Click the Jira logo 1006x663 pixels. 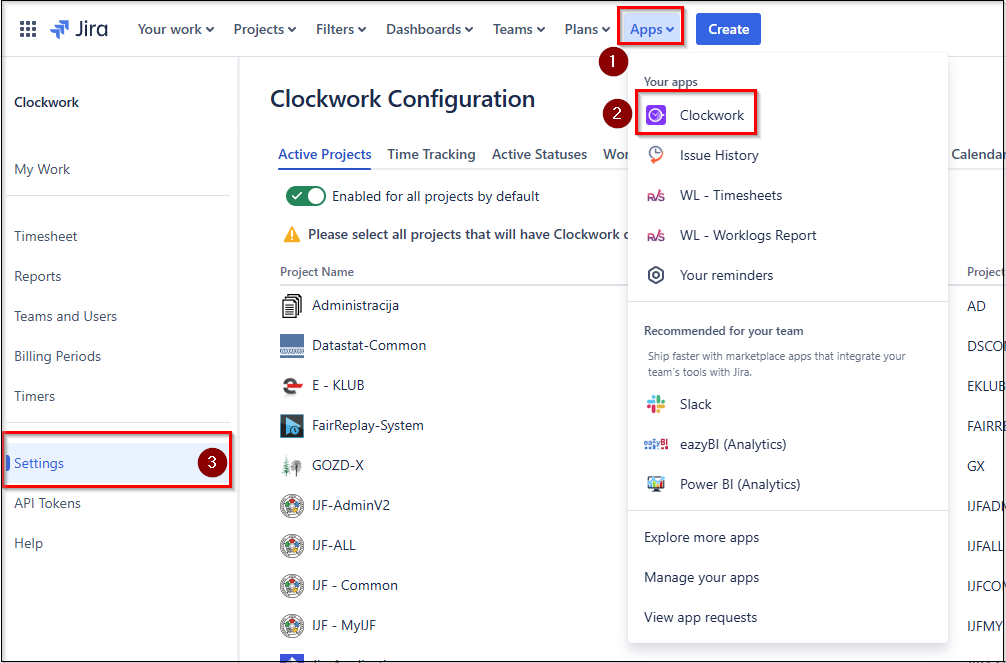[79, 30]
